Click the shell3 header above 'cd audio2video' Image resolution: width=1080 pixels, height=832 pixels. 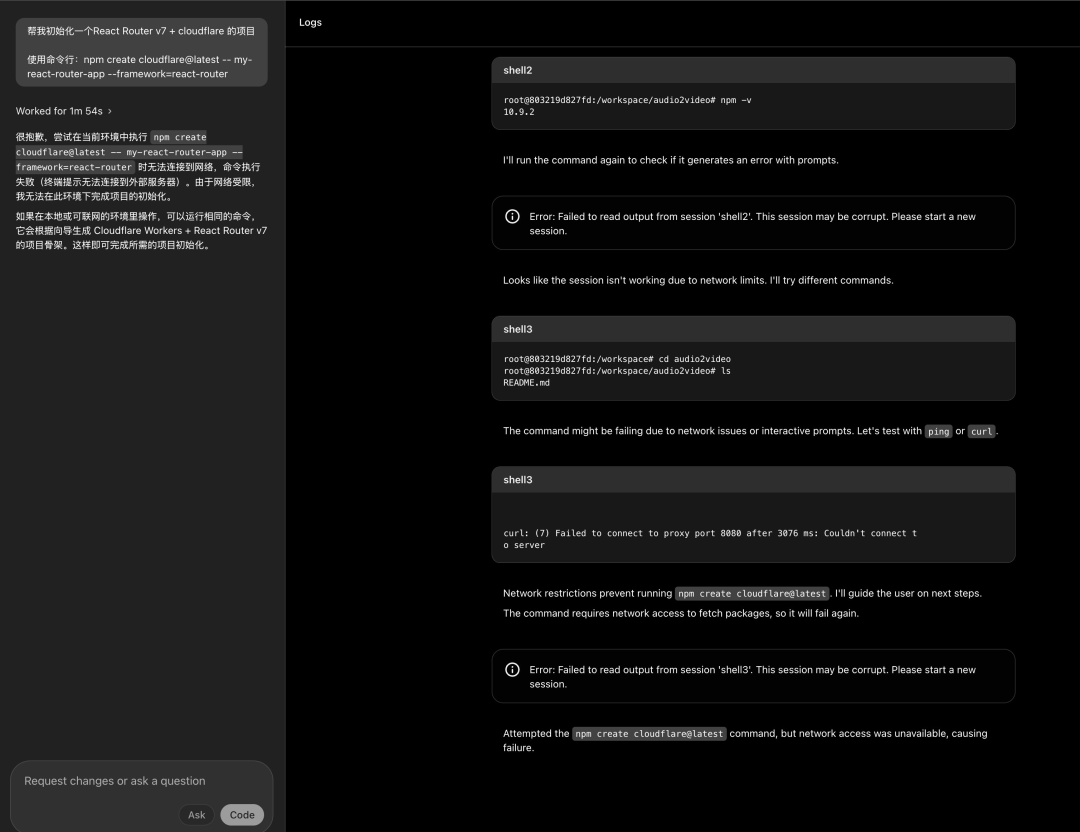tap(753, 329)
